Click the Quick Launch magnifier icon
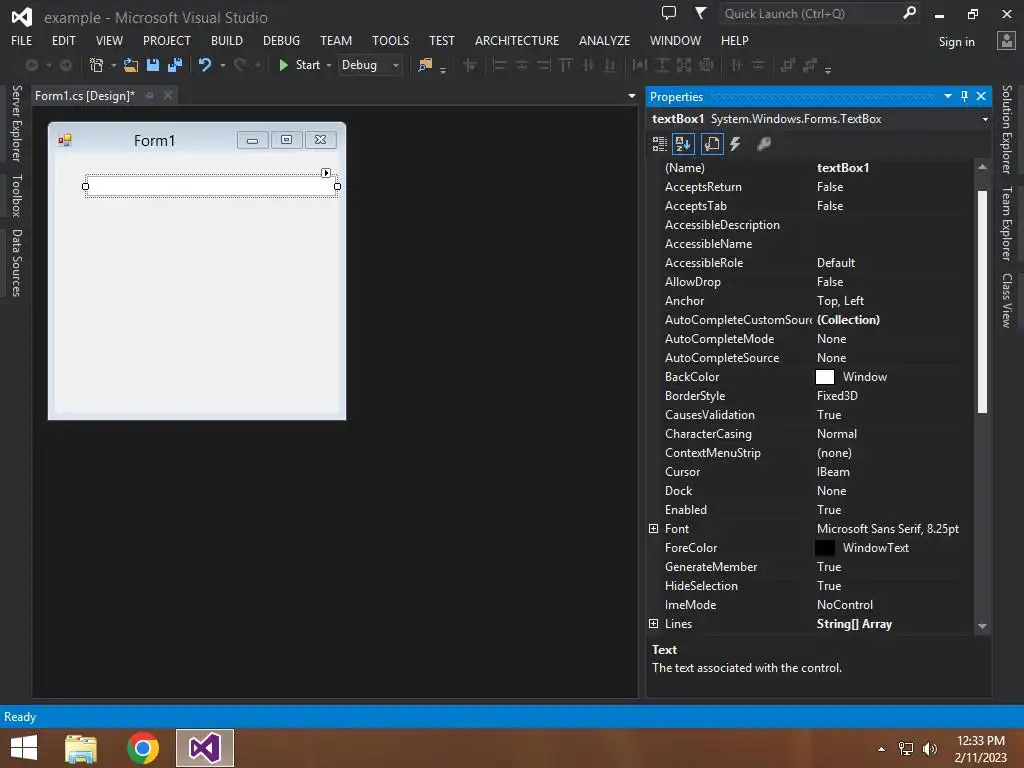Image resolution: width=1024 pixels, height=768 pixels. pos(909,13)
